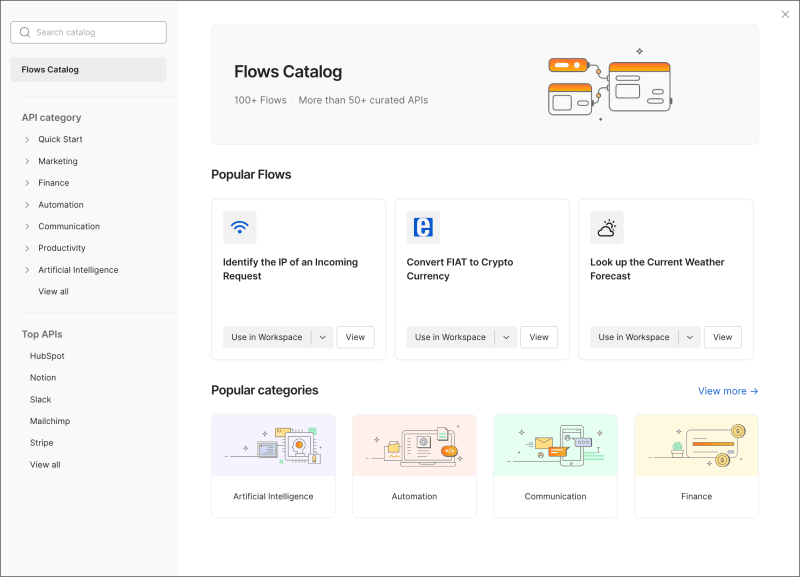
Task: Open the Automation category illustration
Action: coord(414,445)
